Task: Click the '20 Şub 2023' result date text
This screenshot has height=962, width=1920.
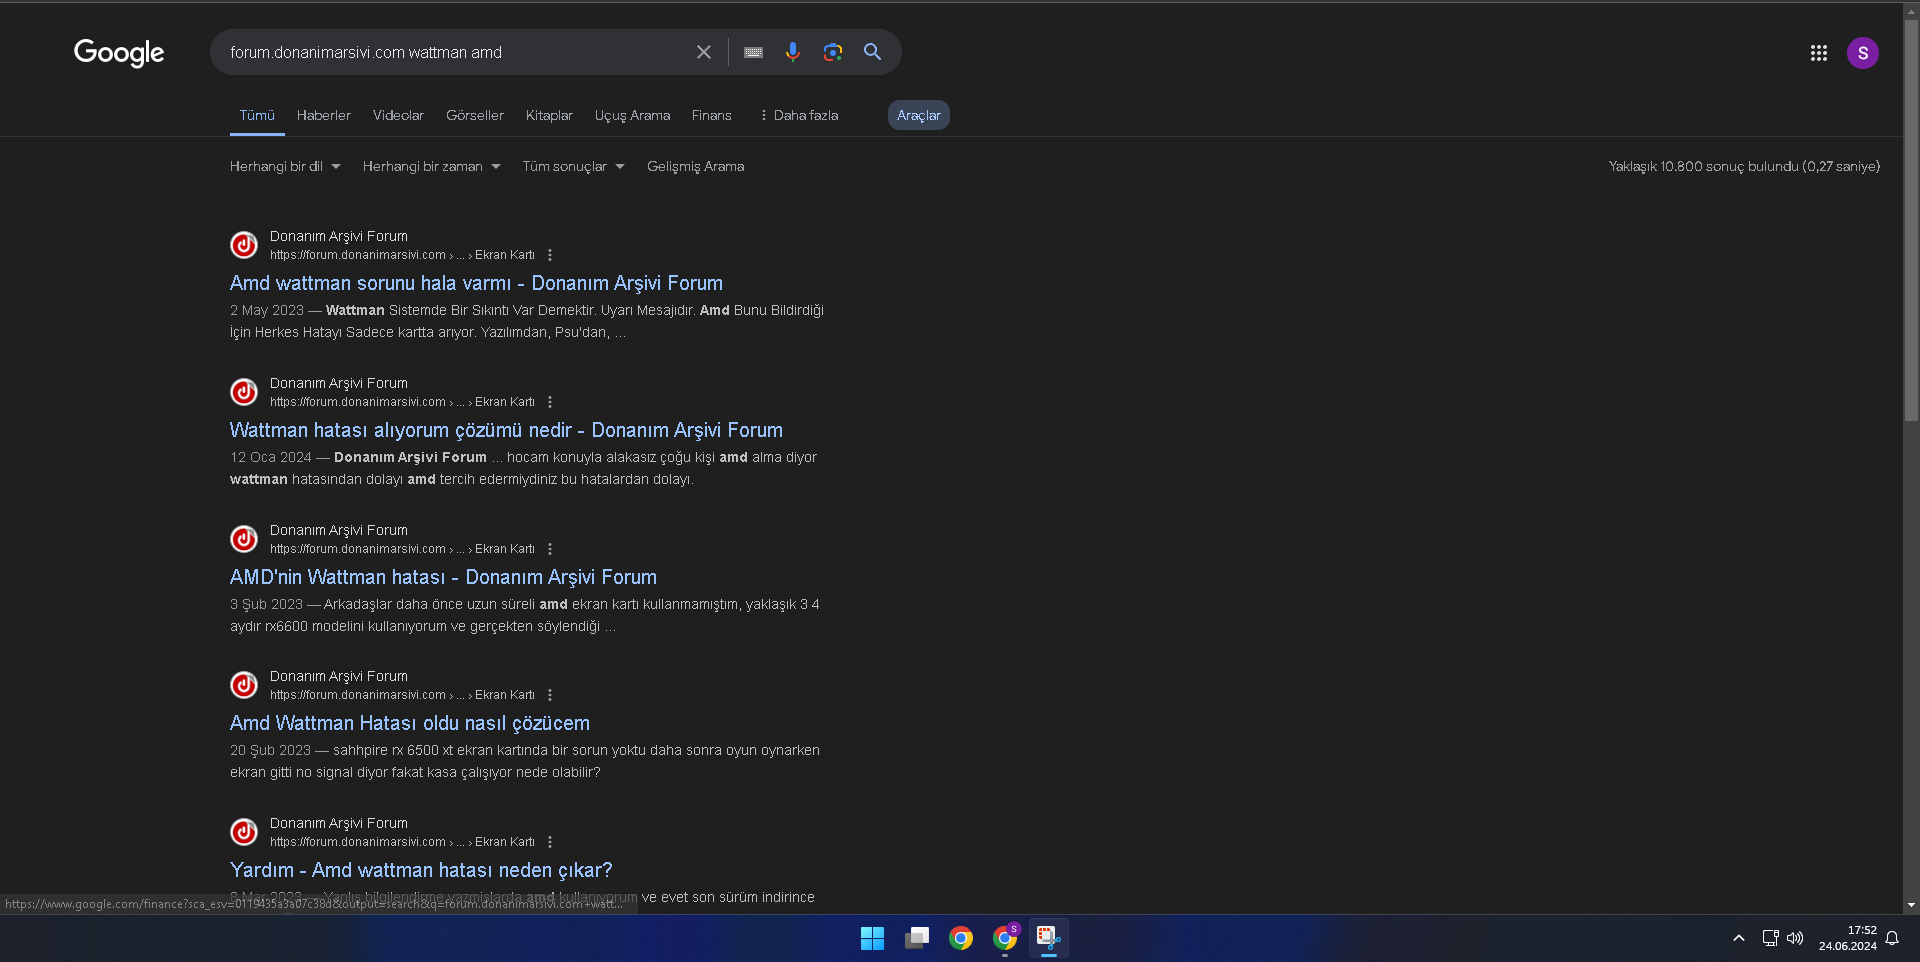Action: tap(270, 751)
